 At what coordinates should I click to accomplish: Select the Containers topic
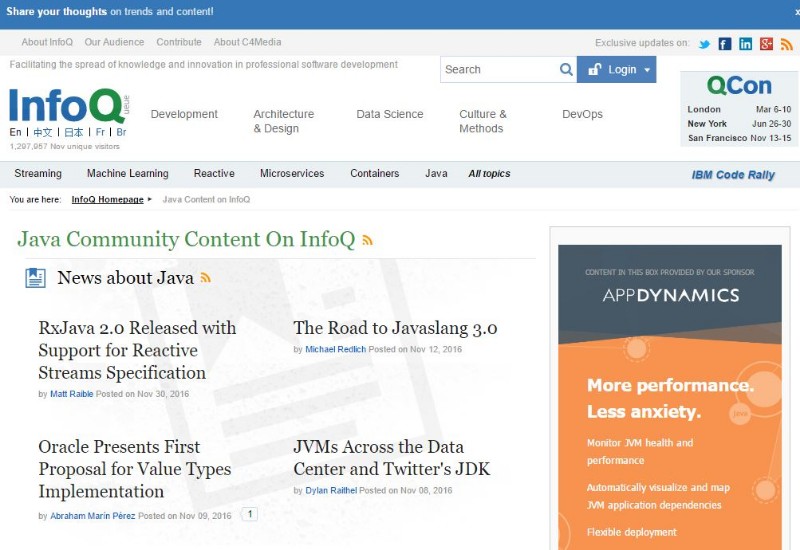374,173
